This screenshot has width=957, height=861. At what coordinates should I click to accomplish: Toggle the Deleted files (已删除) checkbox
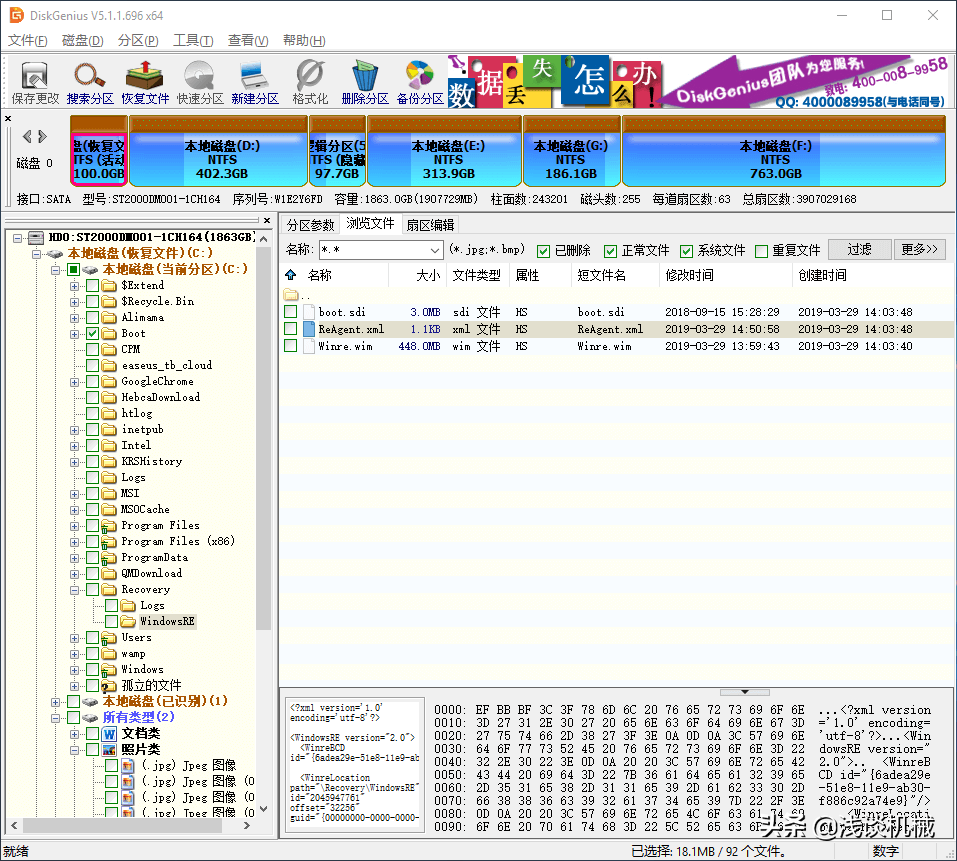coord(543,251)
